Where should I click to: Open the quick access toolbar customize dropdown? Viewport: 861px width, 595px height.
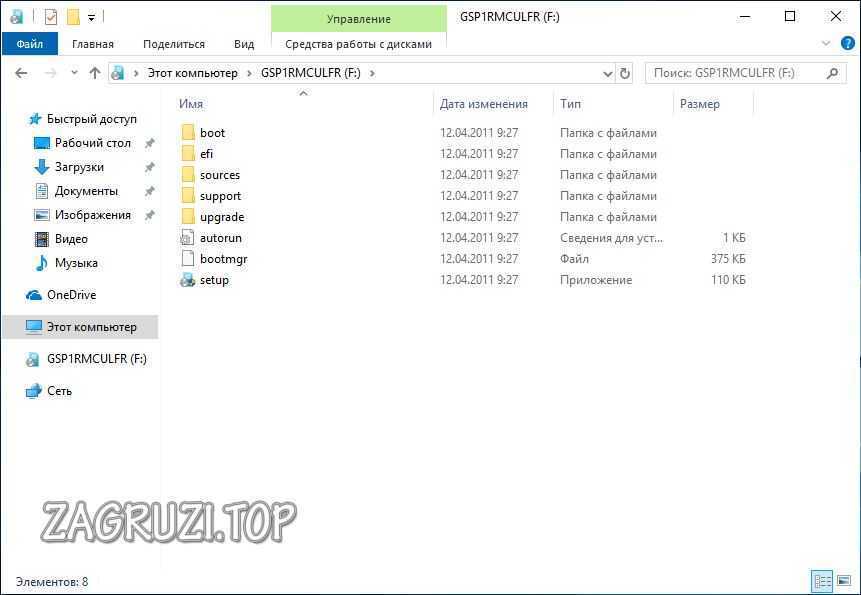(92, 18)
